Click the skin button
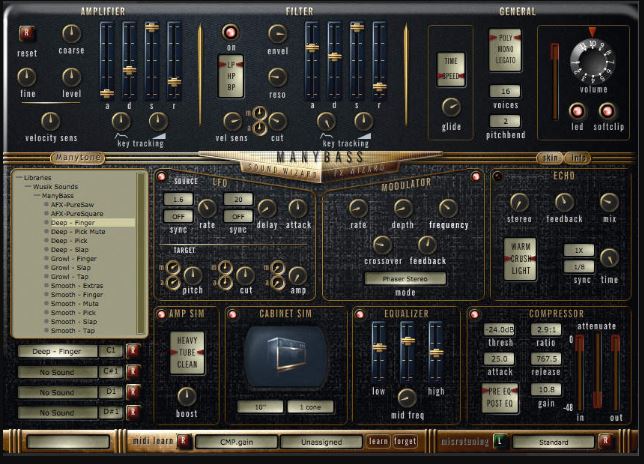The image size is (644, 464). [x=550, y=158]
